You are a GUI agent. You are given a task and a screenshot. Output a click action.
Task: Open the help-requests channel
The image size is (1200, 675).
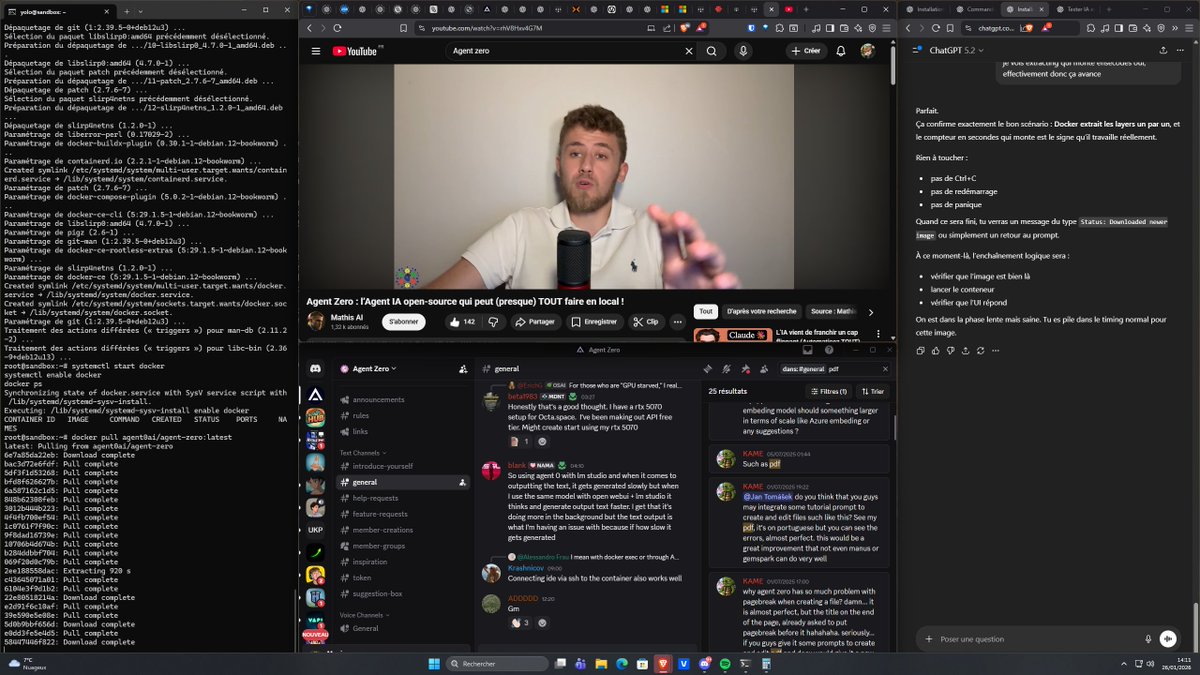(375, 498)
